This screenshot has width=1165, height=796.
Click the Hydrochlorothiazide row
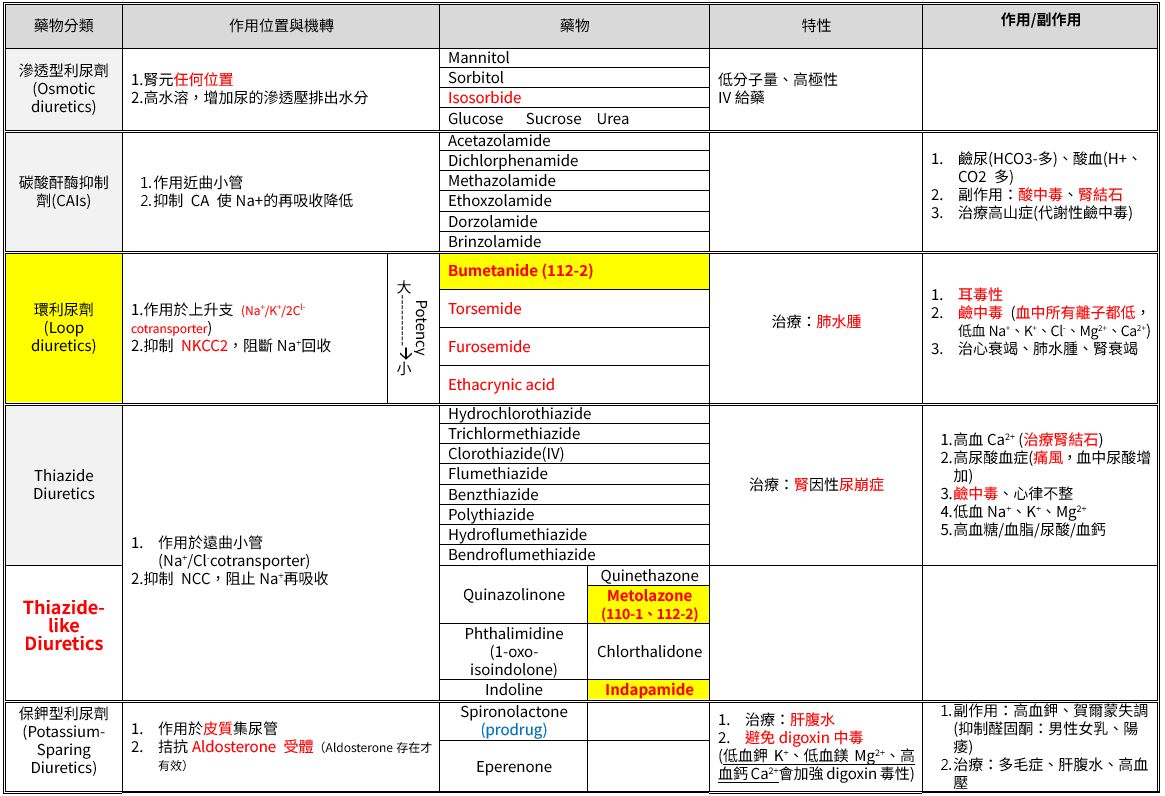click(574, 414)
